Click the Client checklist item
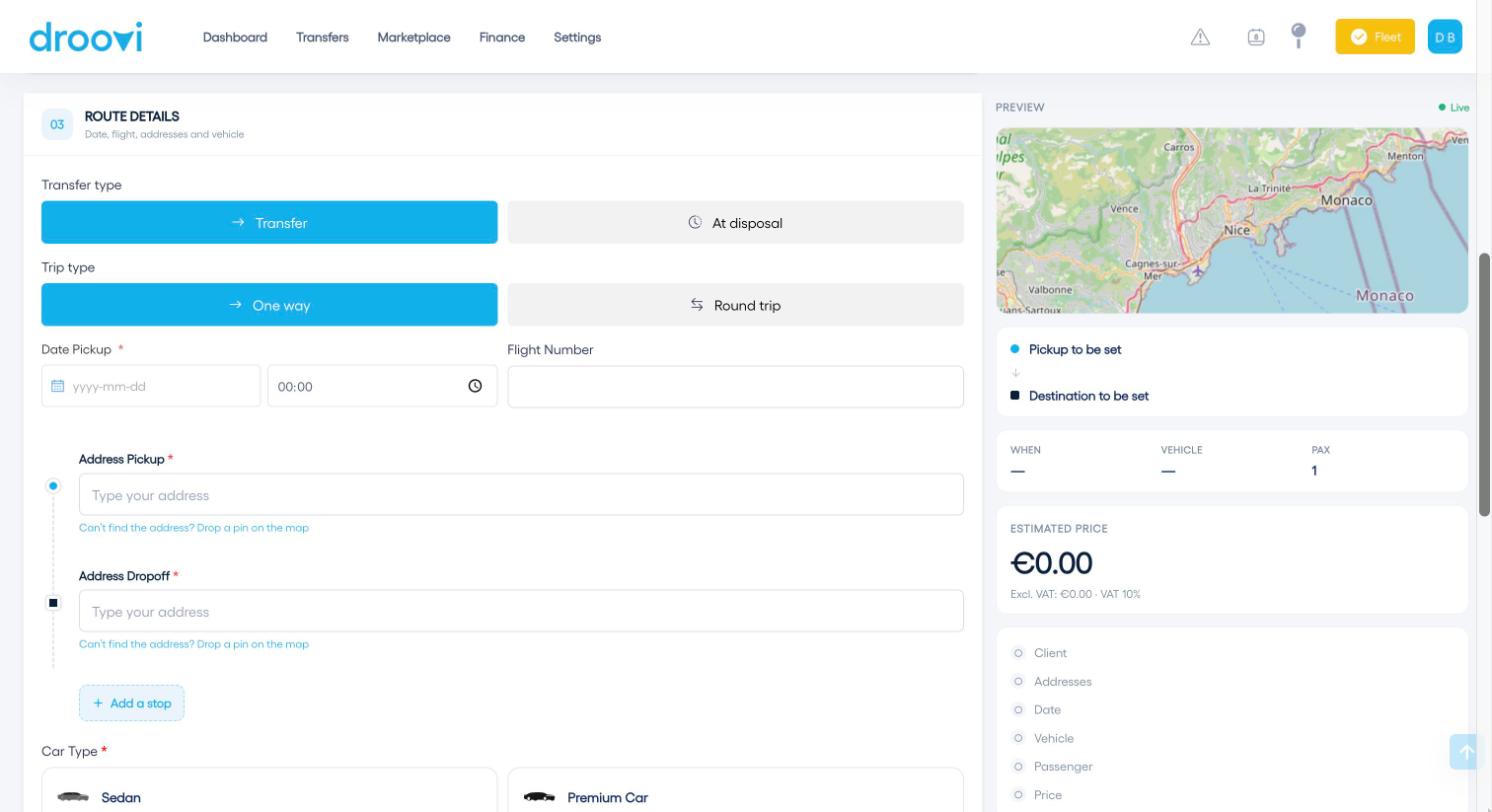The height and width of the screenshot is (812, 1492). (x=1050, y=653)
